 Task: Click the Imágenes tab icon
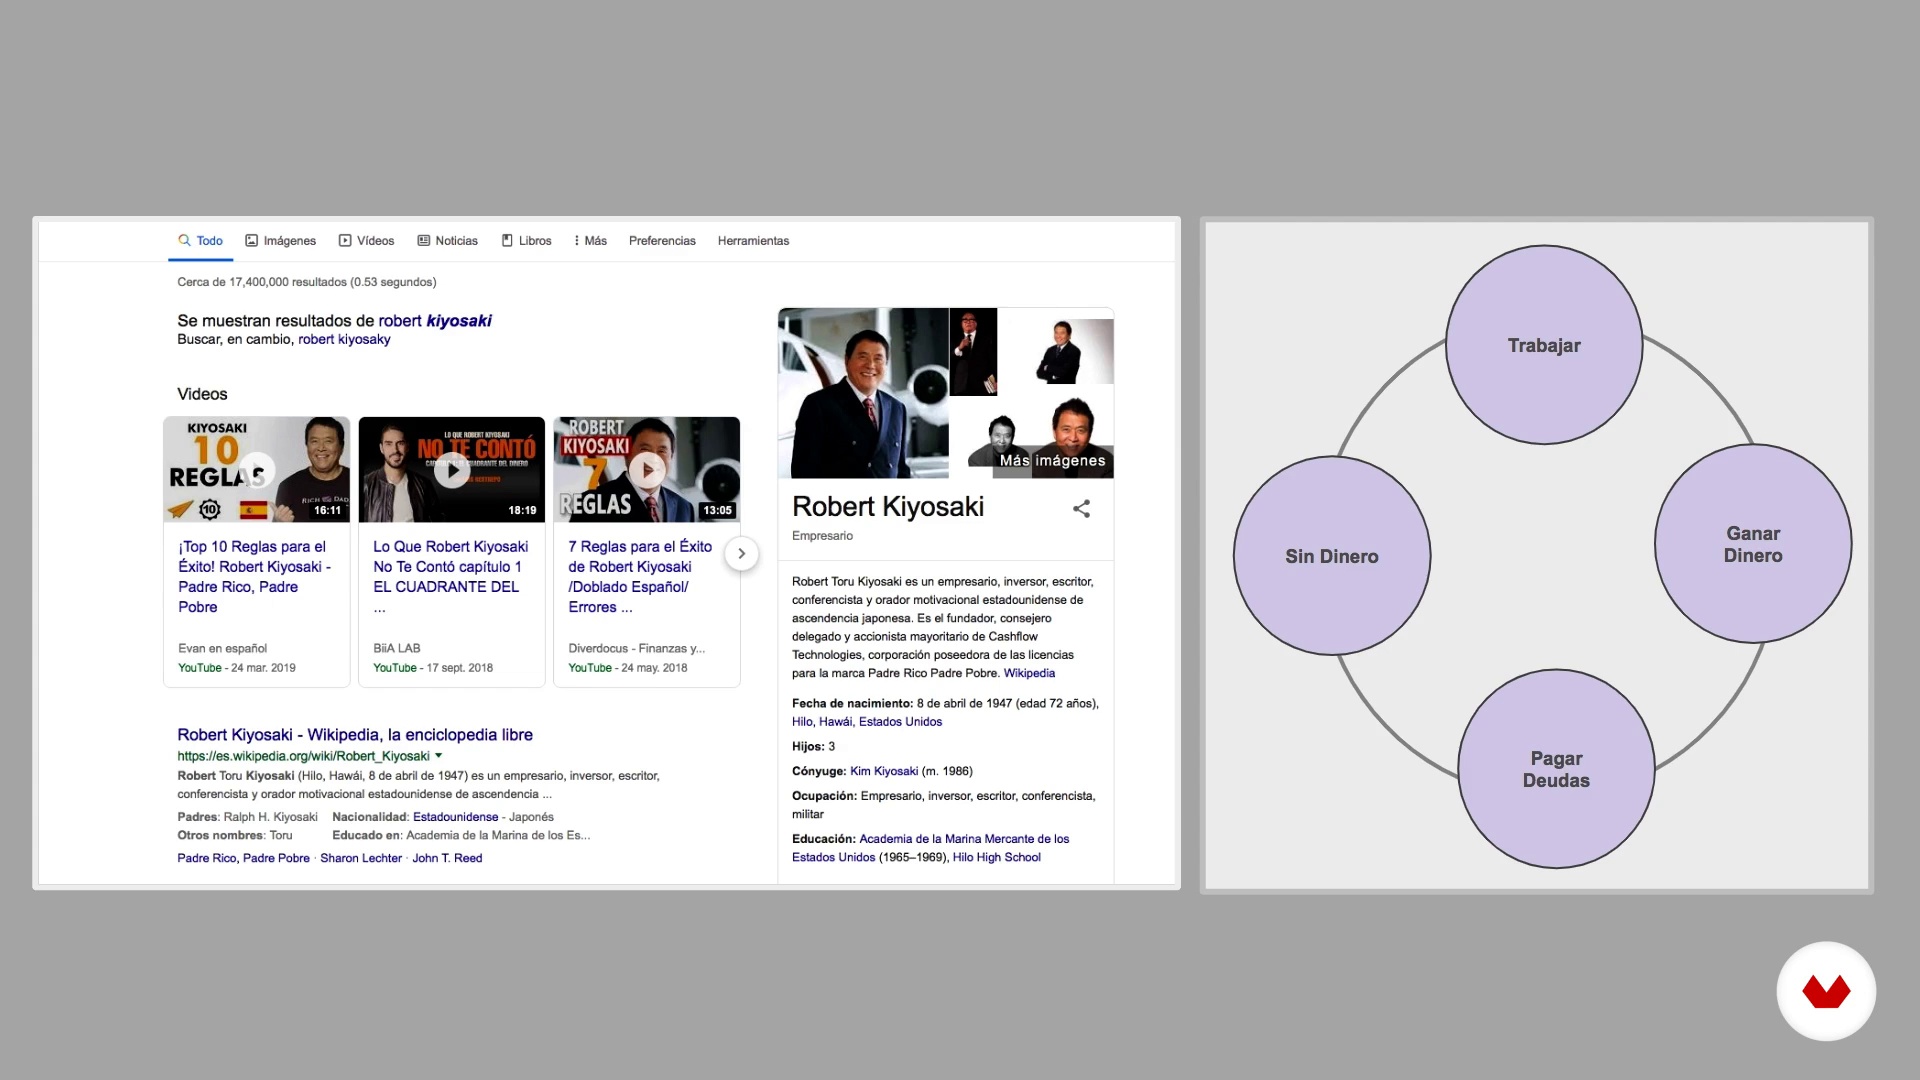[x=252, y=240]
